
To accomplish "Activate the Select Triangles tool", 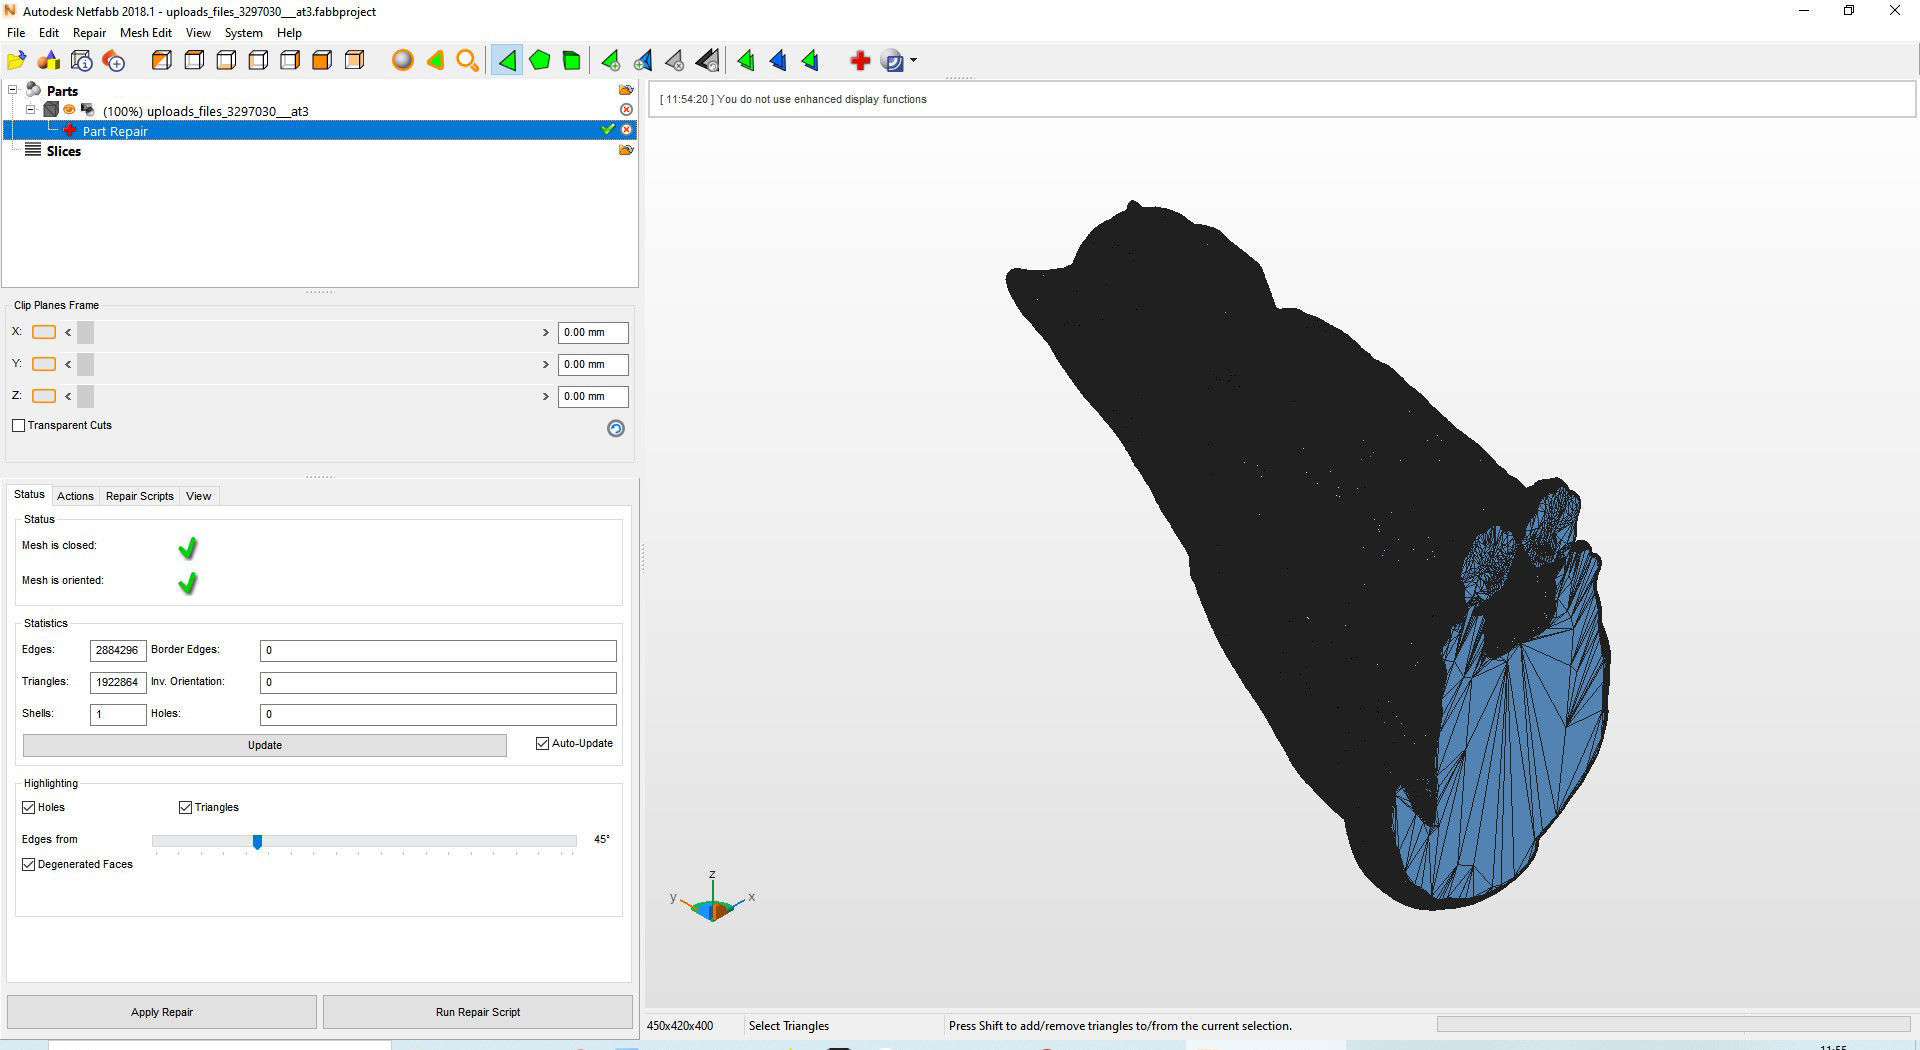I will (x=507, y=61).
